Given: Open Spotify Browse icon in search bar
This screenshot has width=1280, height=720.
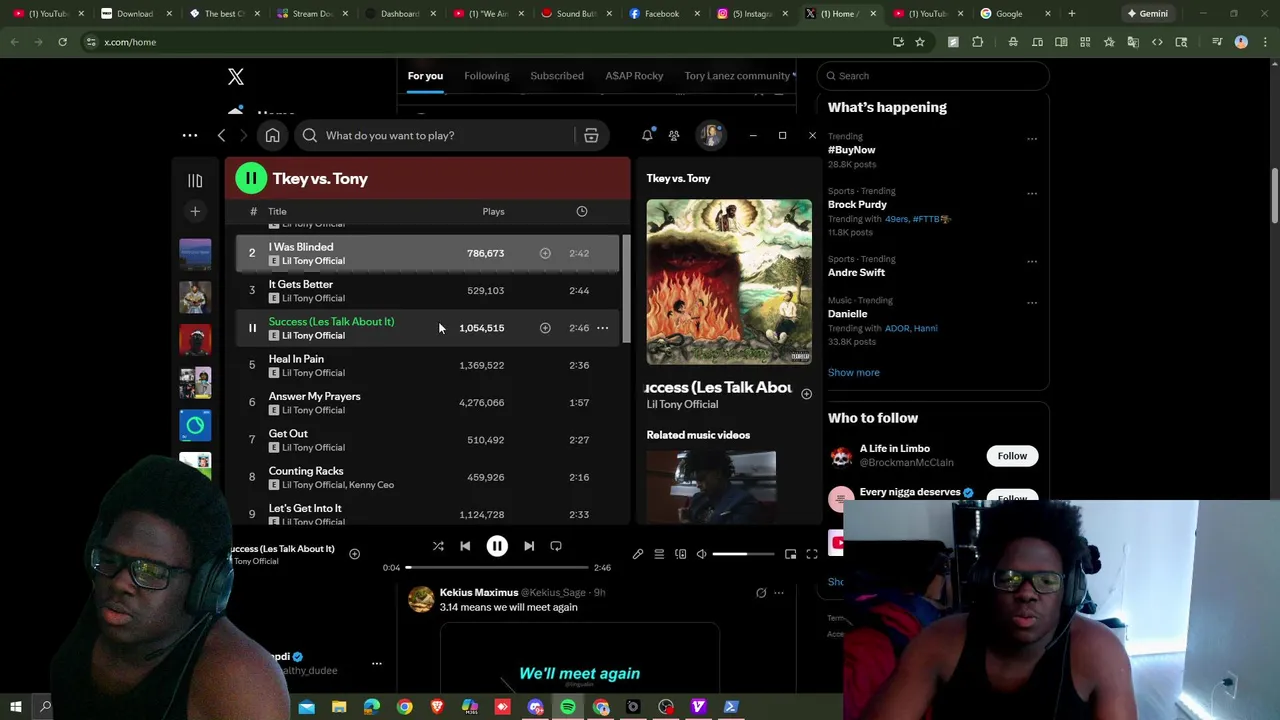Looking at the screenshot, I should pyautogui.click(x=591, y=135).
